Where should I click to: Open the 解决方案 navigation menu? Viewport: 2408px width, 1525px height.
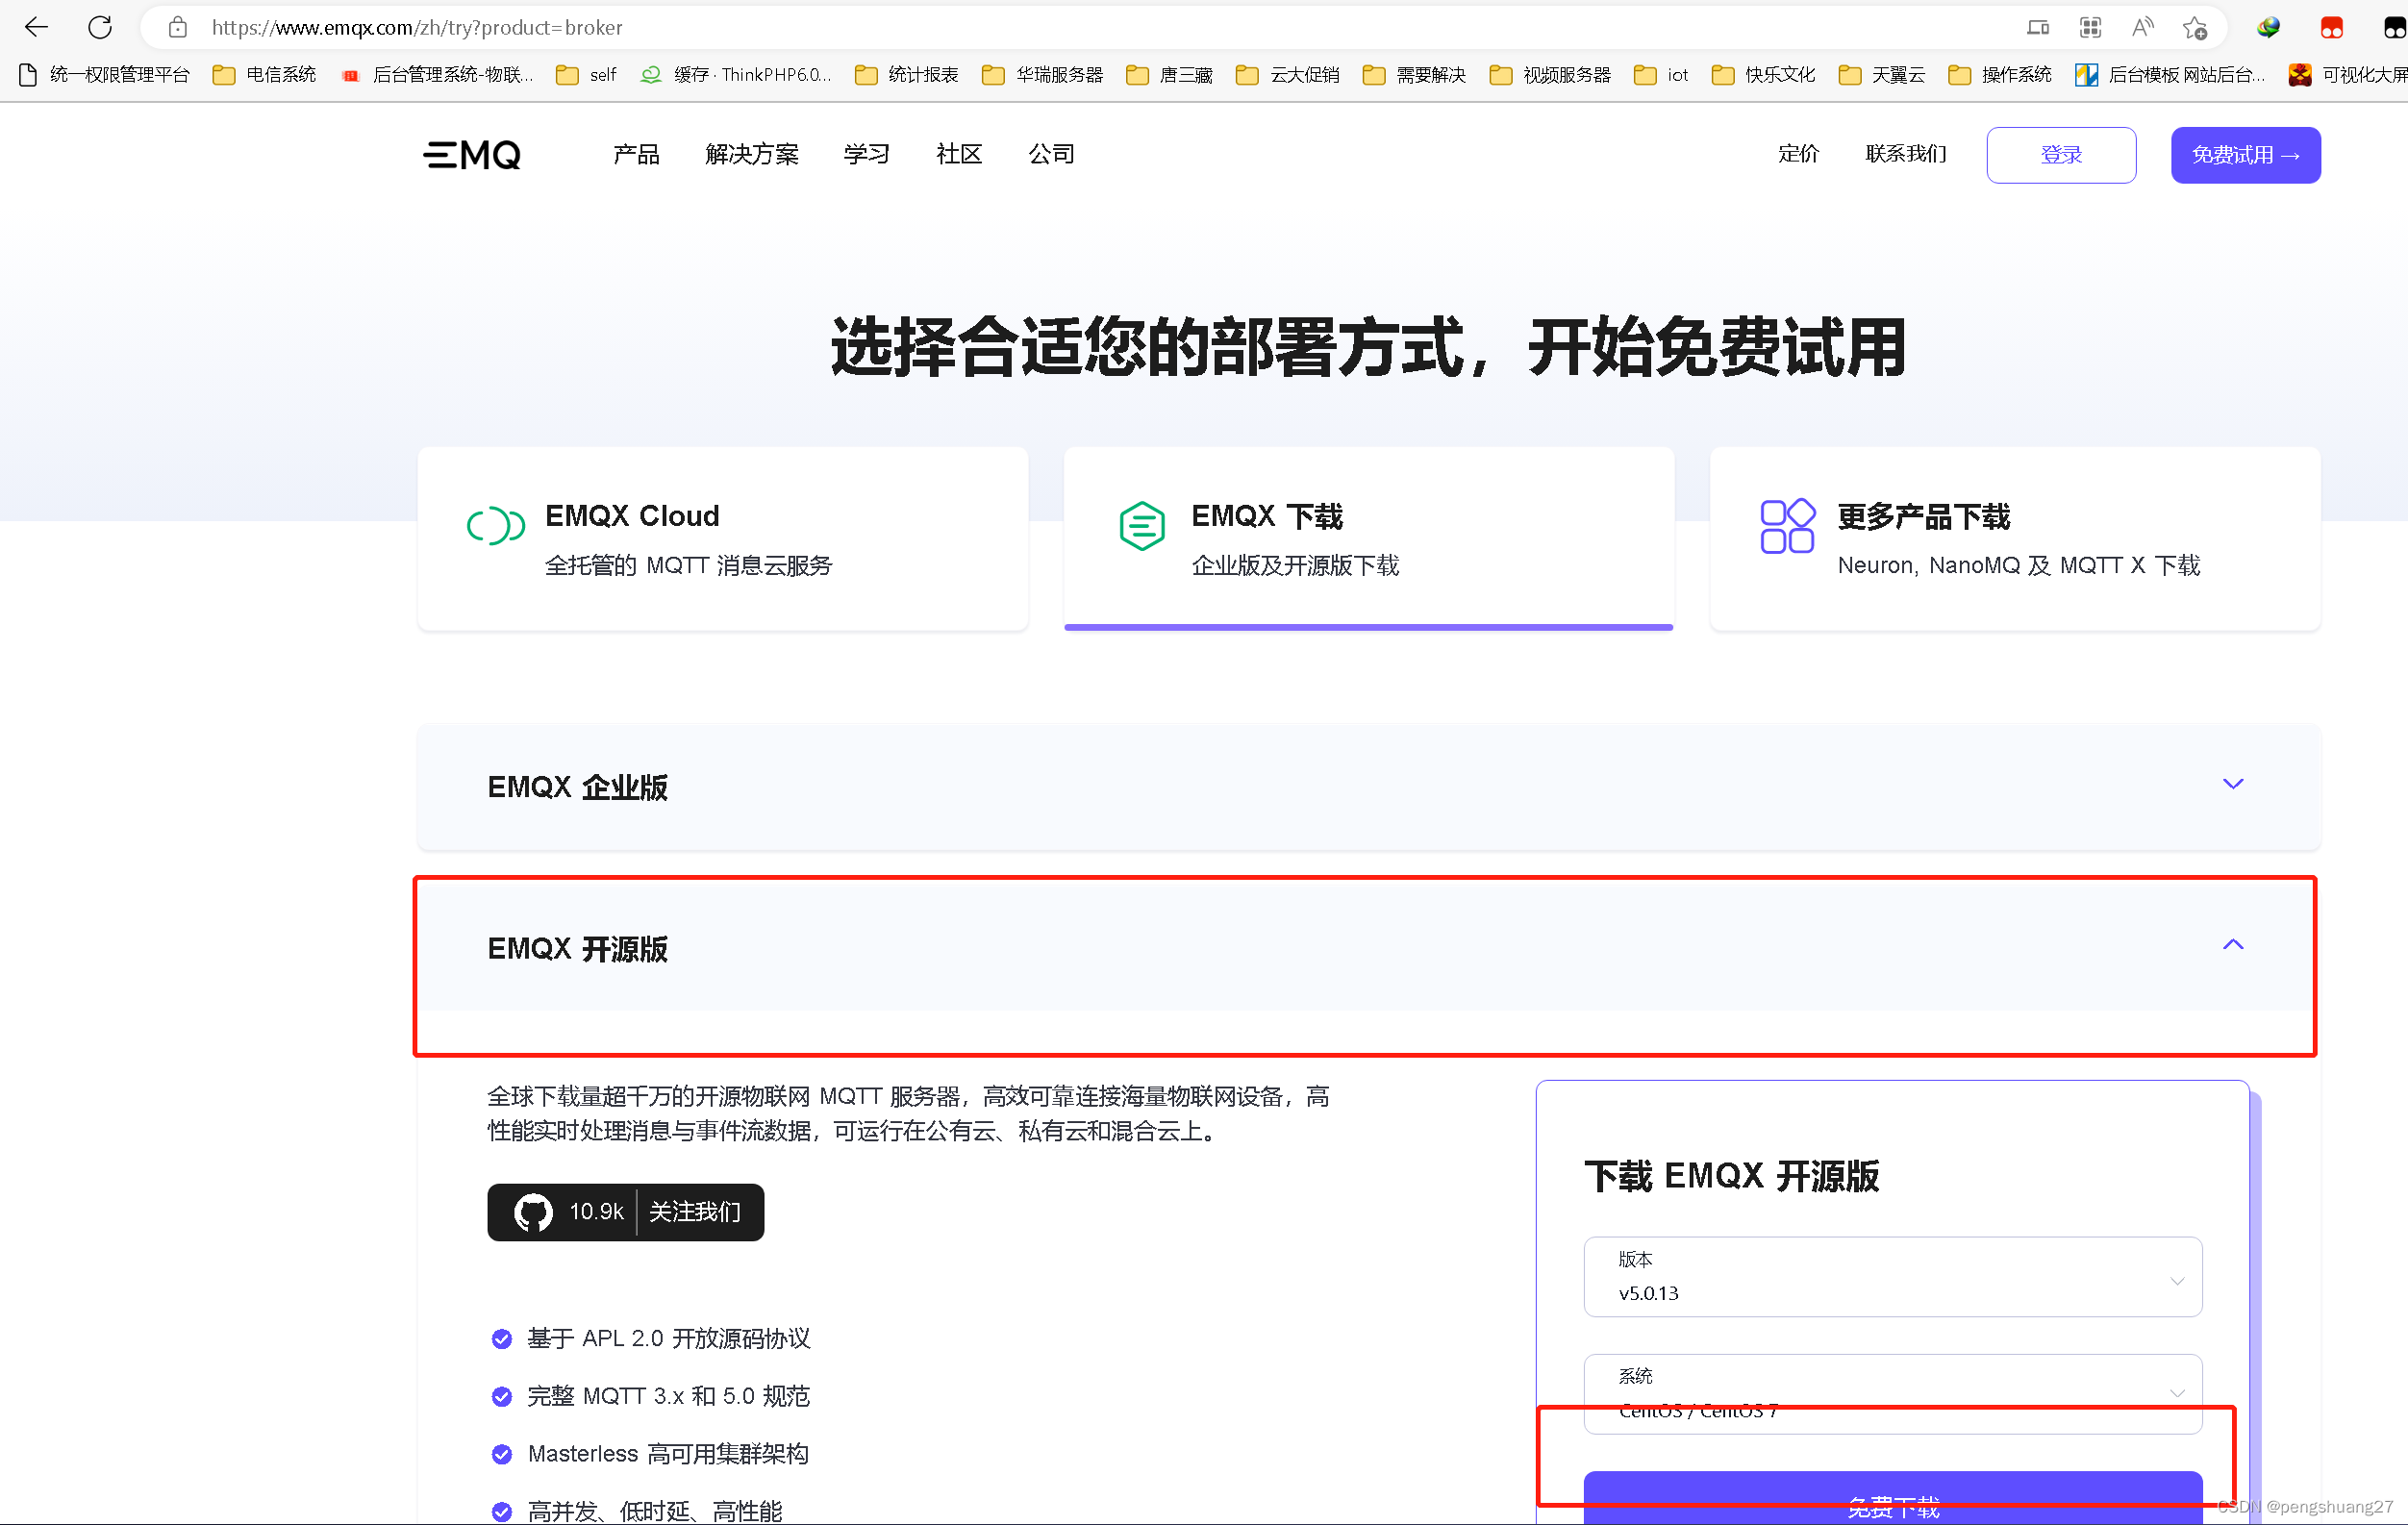pos(751,154)
